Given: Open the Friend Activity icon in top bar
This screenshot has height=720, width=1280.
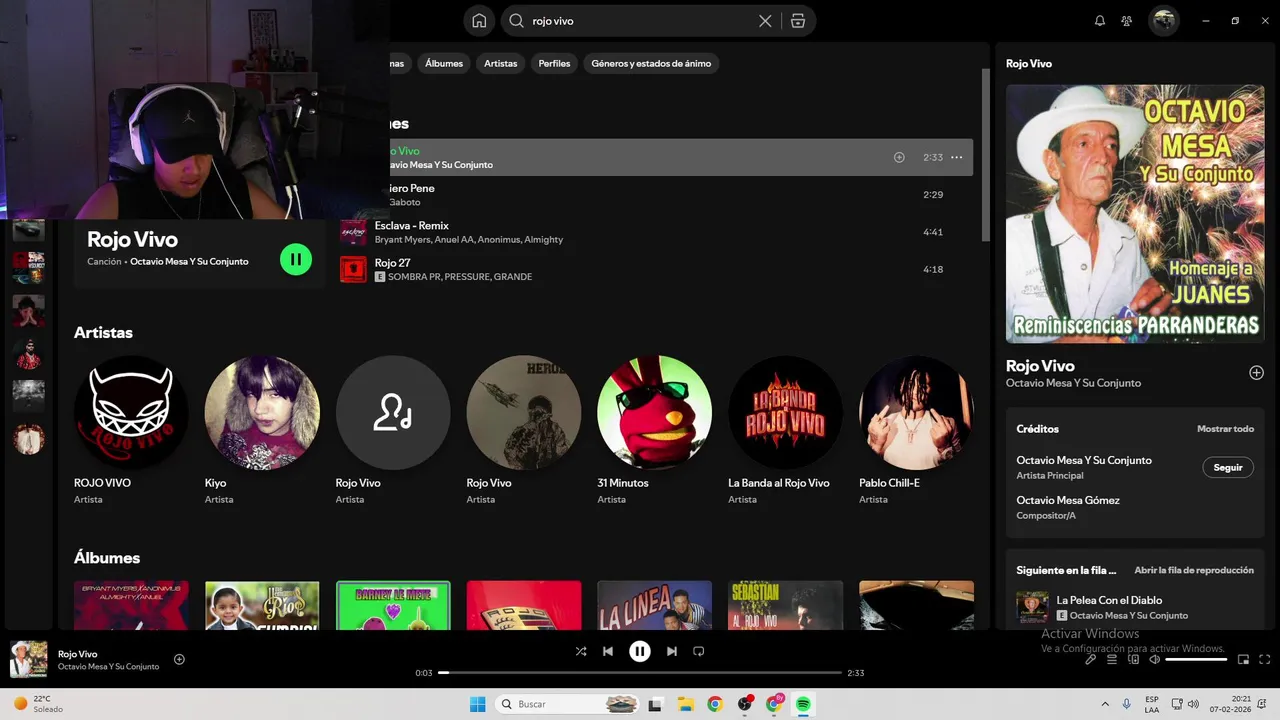Looking at the screenshot, I should point(1127,21).
